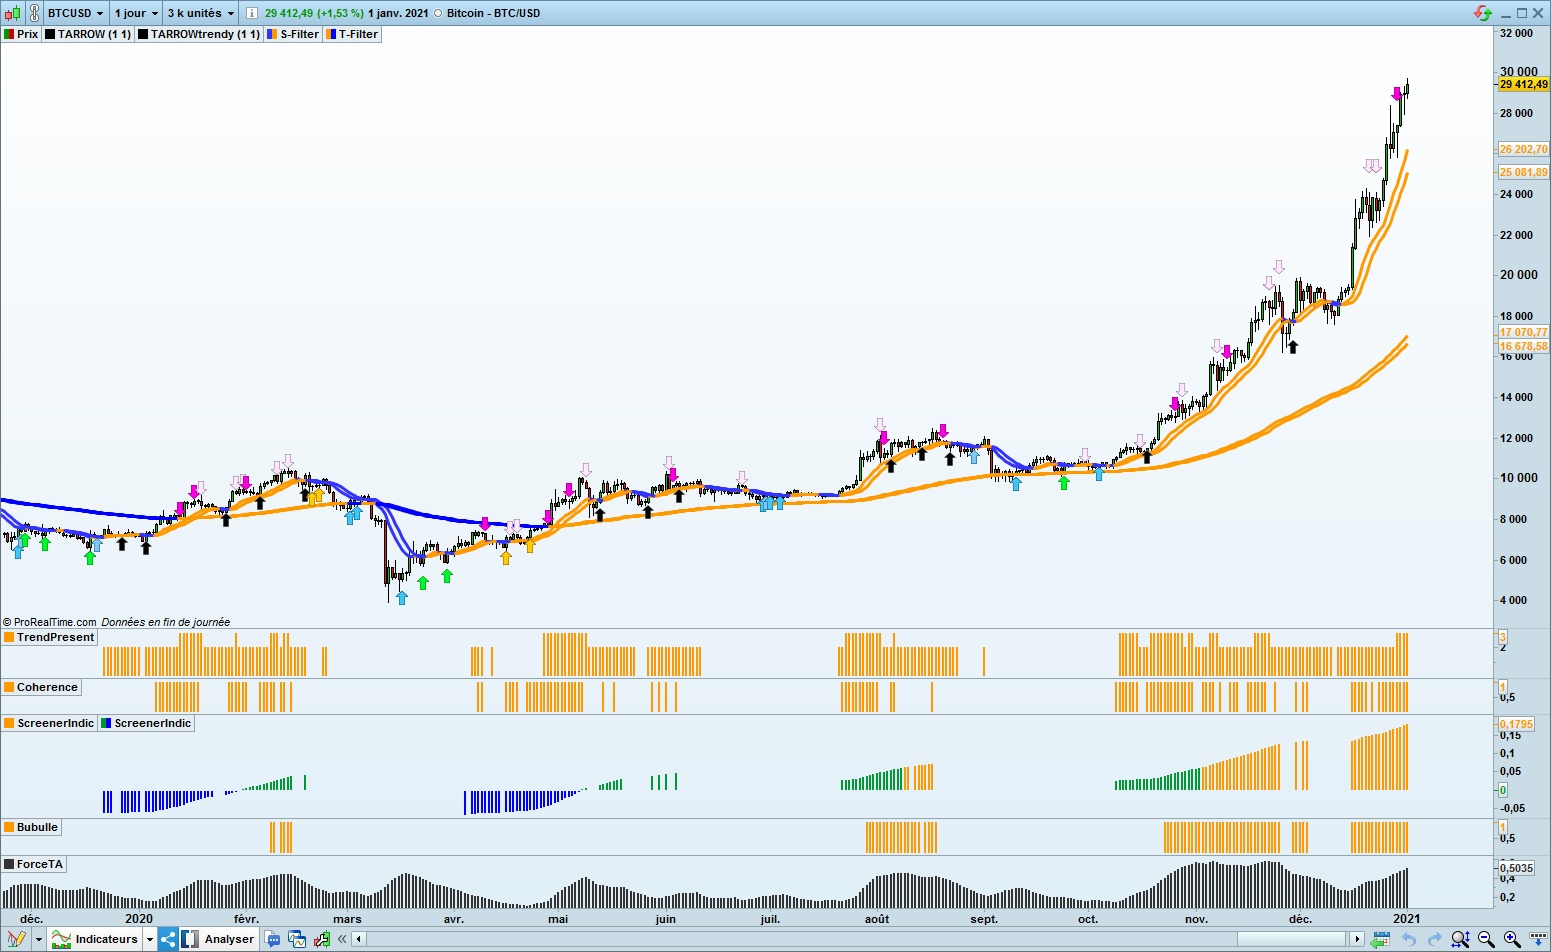
Task: Open the instrument info icon
Action: click(251, 13)
